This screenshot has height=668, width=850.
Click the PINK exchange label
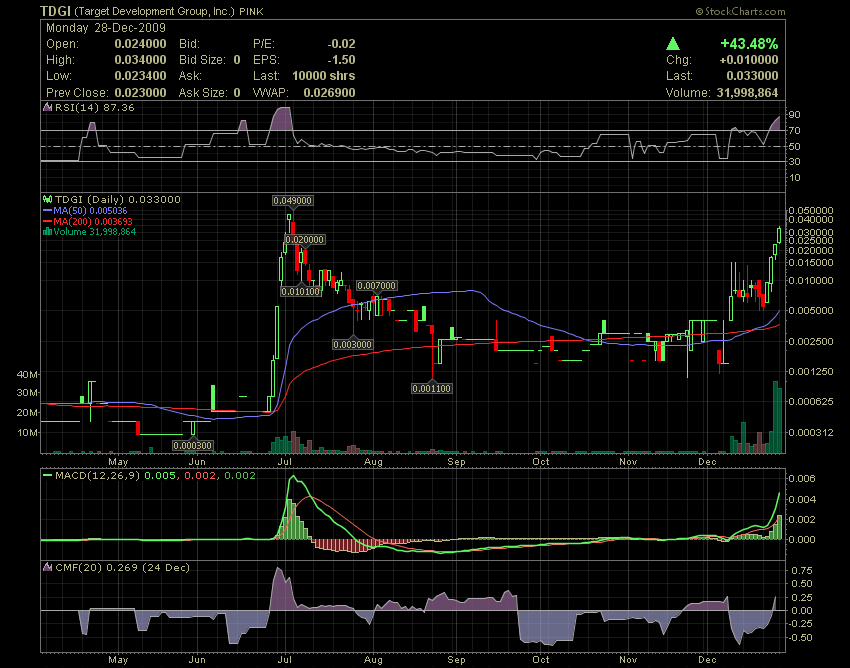(x=252, y=12)
